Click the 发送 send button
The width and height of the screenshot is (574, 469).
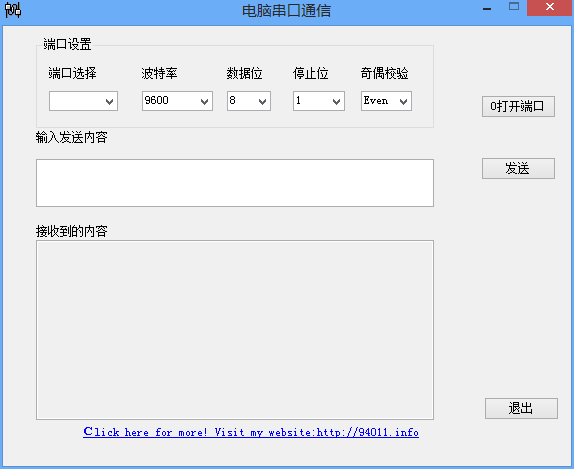click(518, 168)
